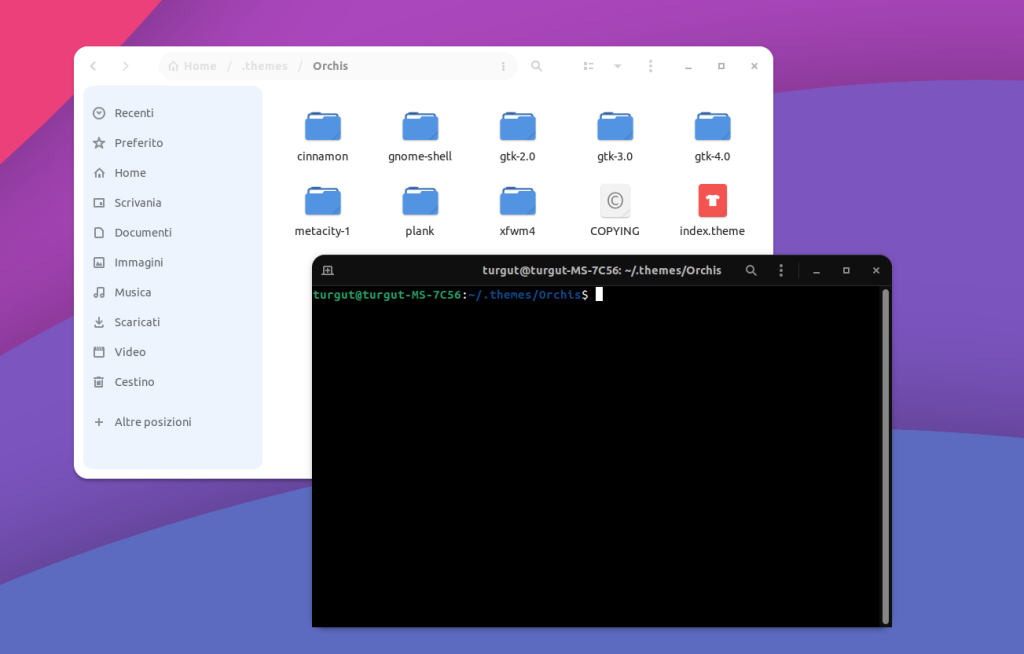The image size is (1024, 654).
Task: Toggle list/grid view in file manager
Action: point(589,66)
